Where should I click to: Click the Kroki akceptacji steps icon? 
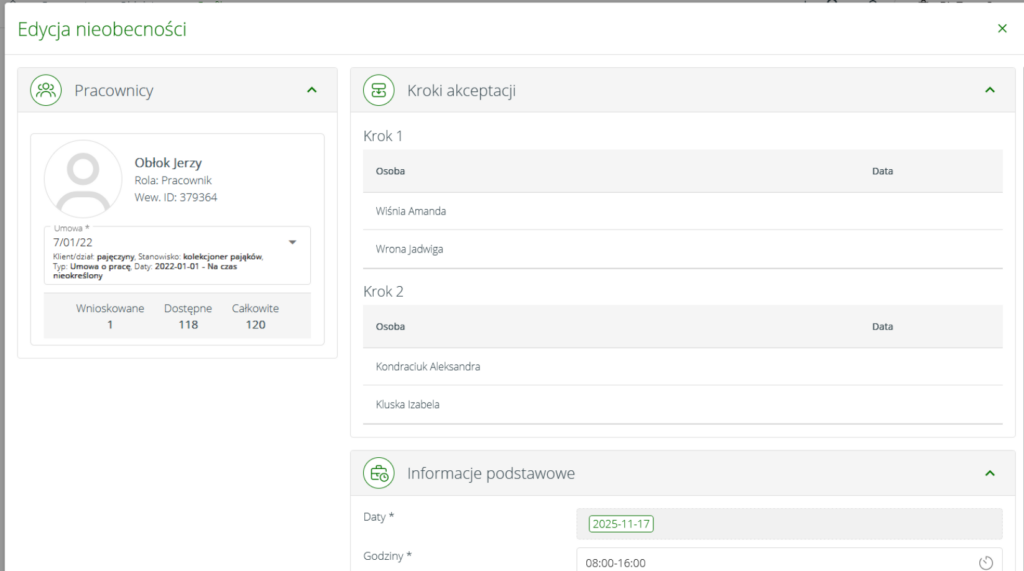tap(379, 90)
